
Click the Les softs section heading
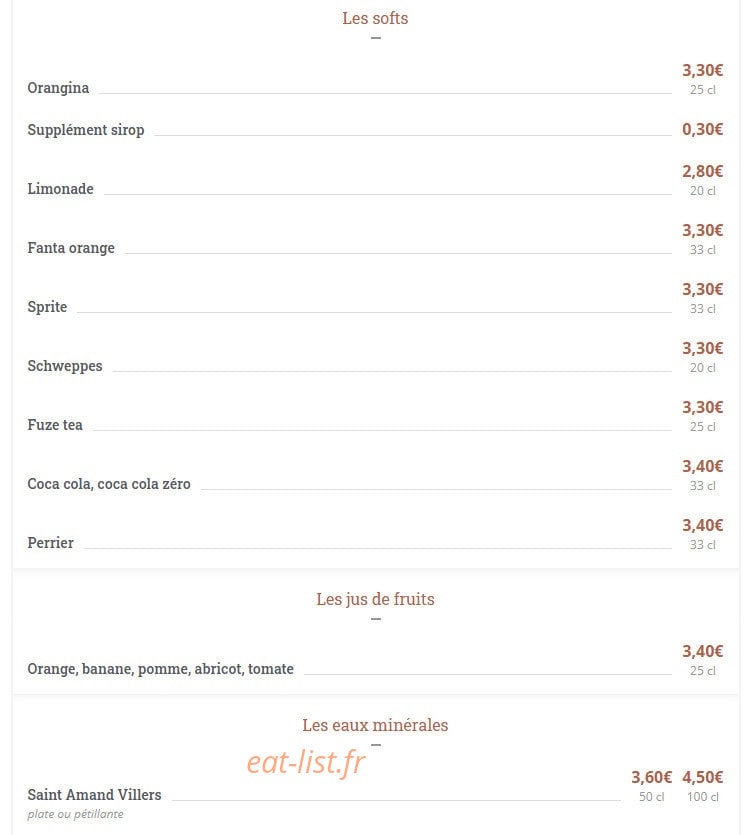pos(375,18)
